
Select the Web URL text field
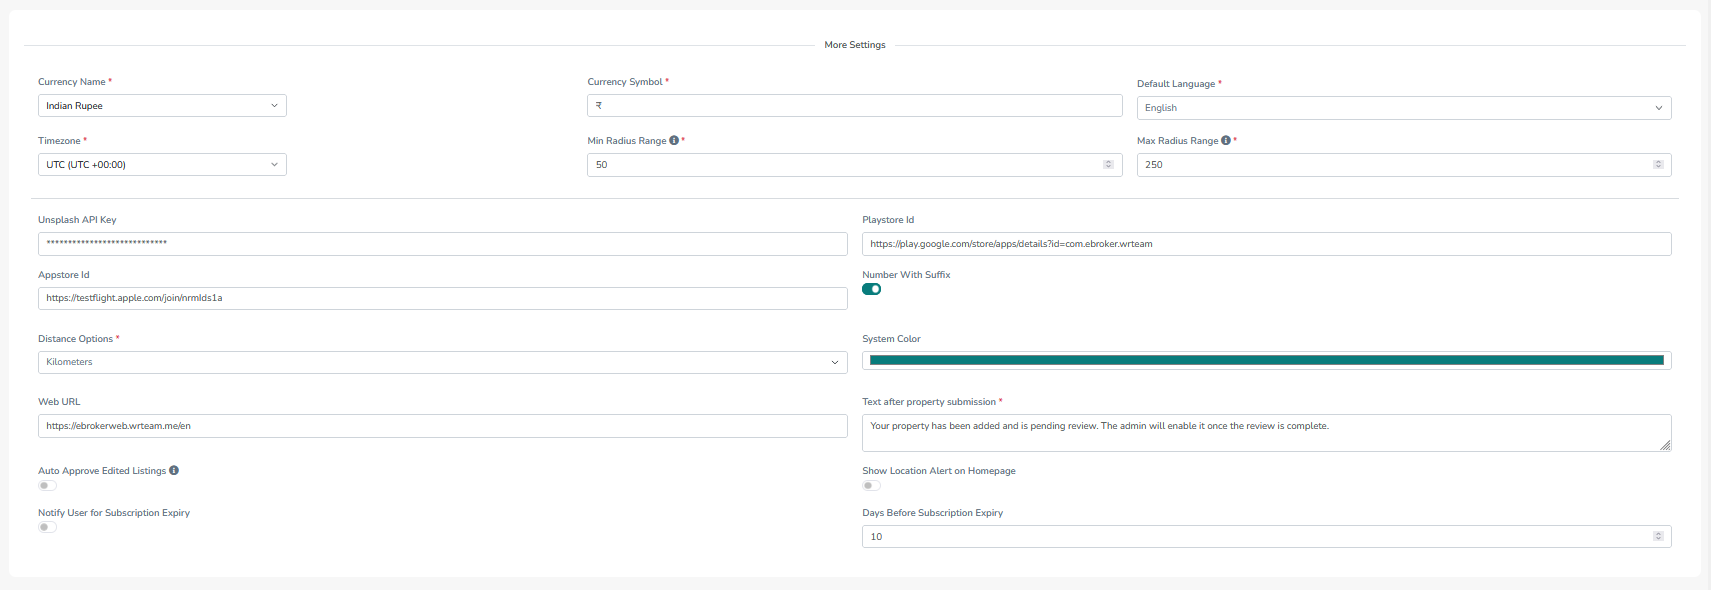pyautogui.click(x=442, y=426)
